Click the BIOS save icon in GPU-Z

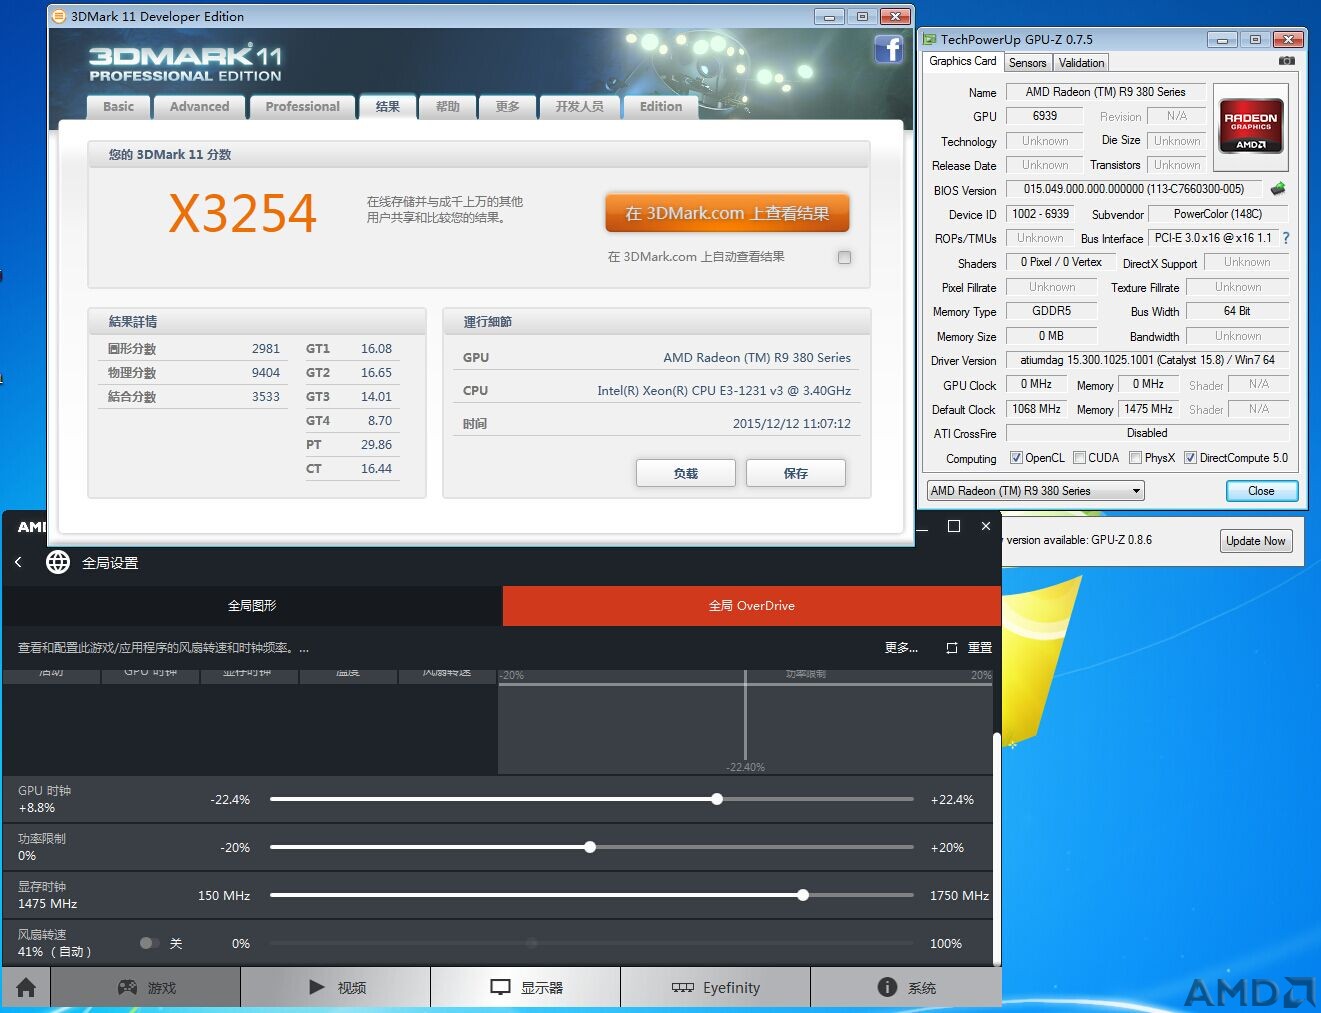(1278, 189)
